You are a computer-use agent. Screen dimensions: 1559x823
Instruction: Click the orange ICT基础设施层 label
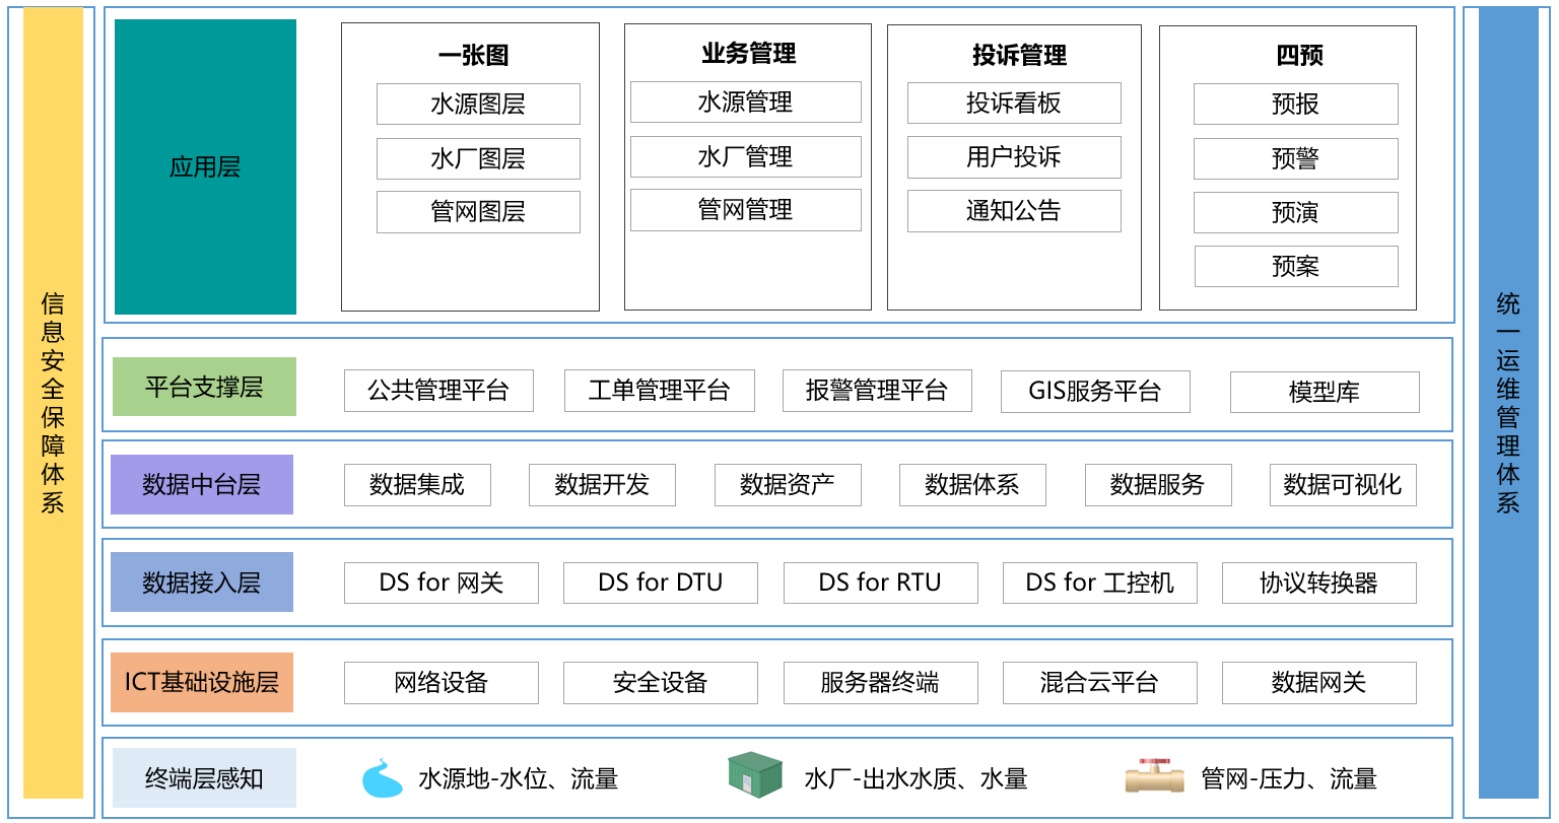201,682
